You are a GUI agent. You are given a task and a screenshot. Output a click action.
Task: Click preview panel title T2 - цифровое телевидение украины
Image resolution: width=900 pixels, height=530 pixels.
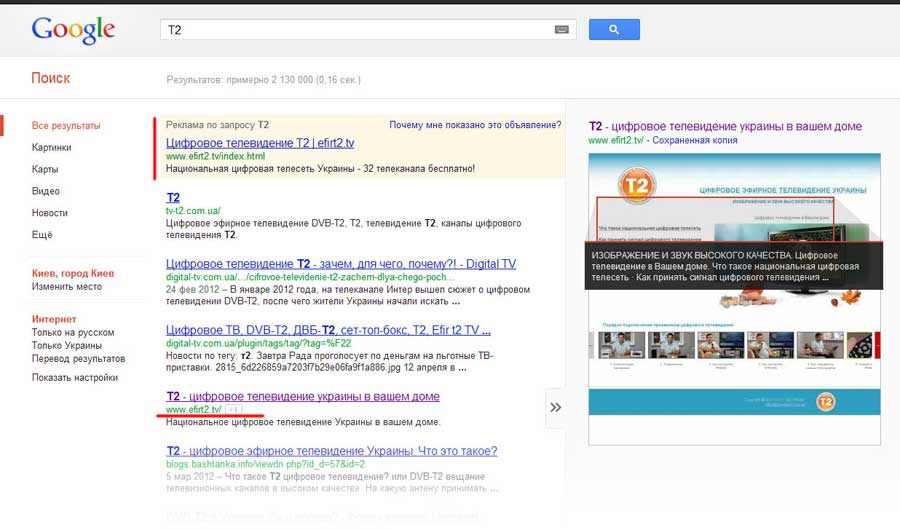[726, 126]
